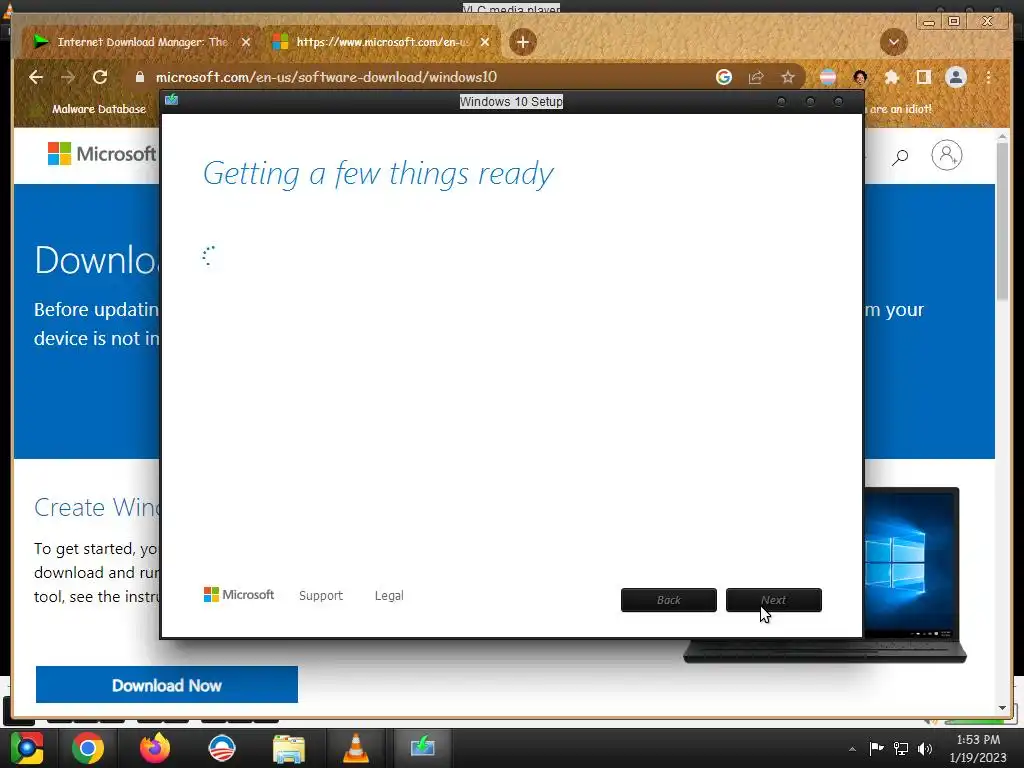The image size is (1024, 768).
Task: Open the striped flag extension icon
Action: click(x=827, y=77)
